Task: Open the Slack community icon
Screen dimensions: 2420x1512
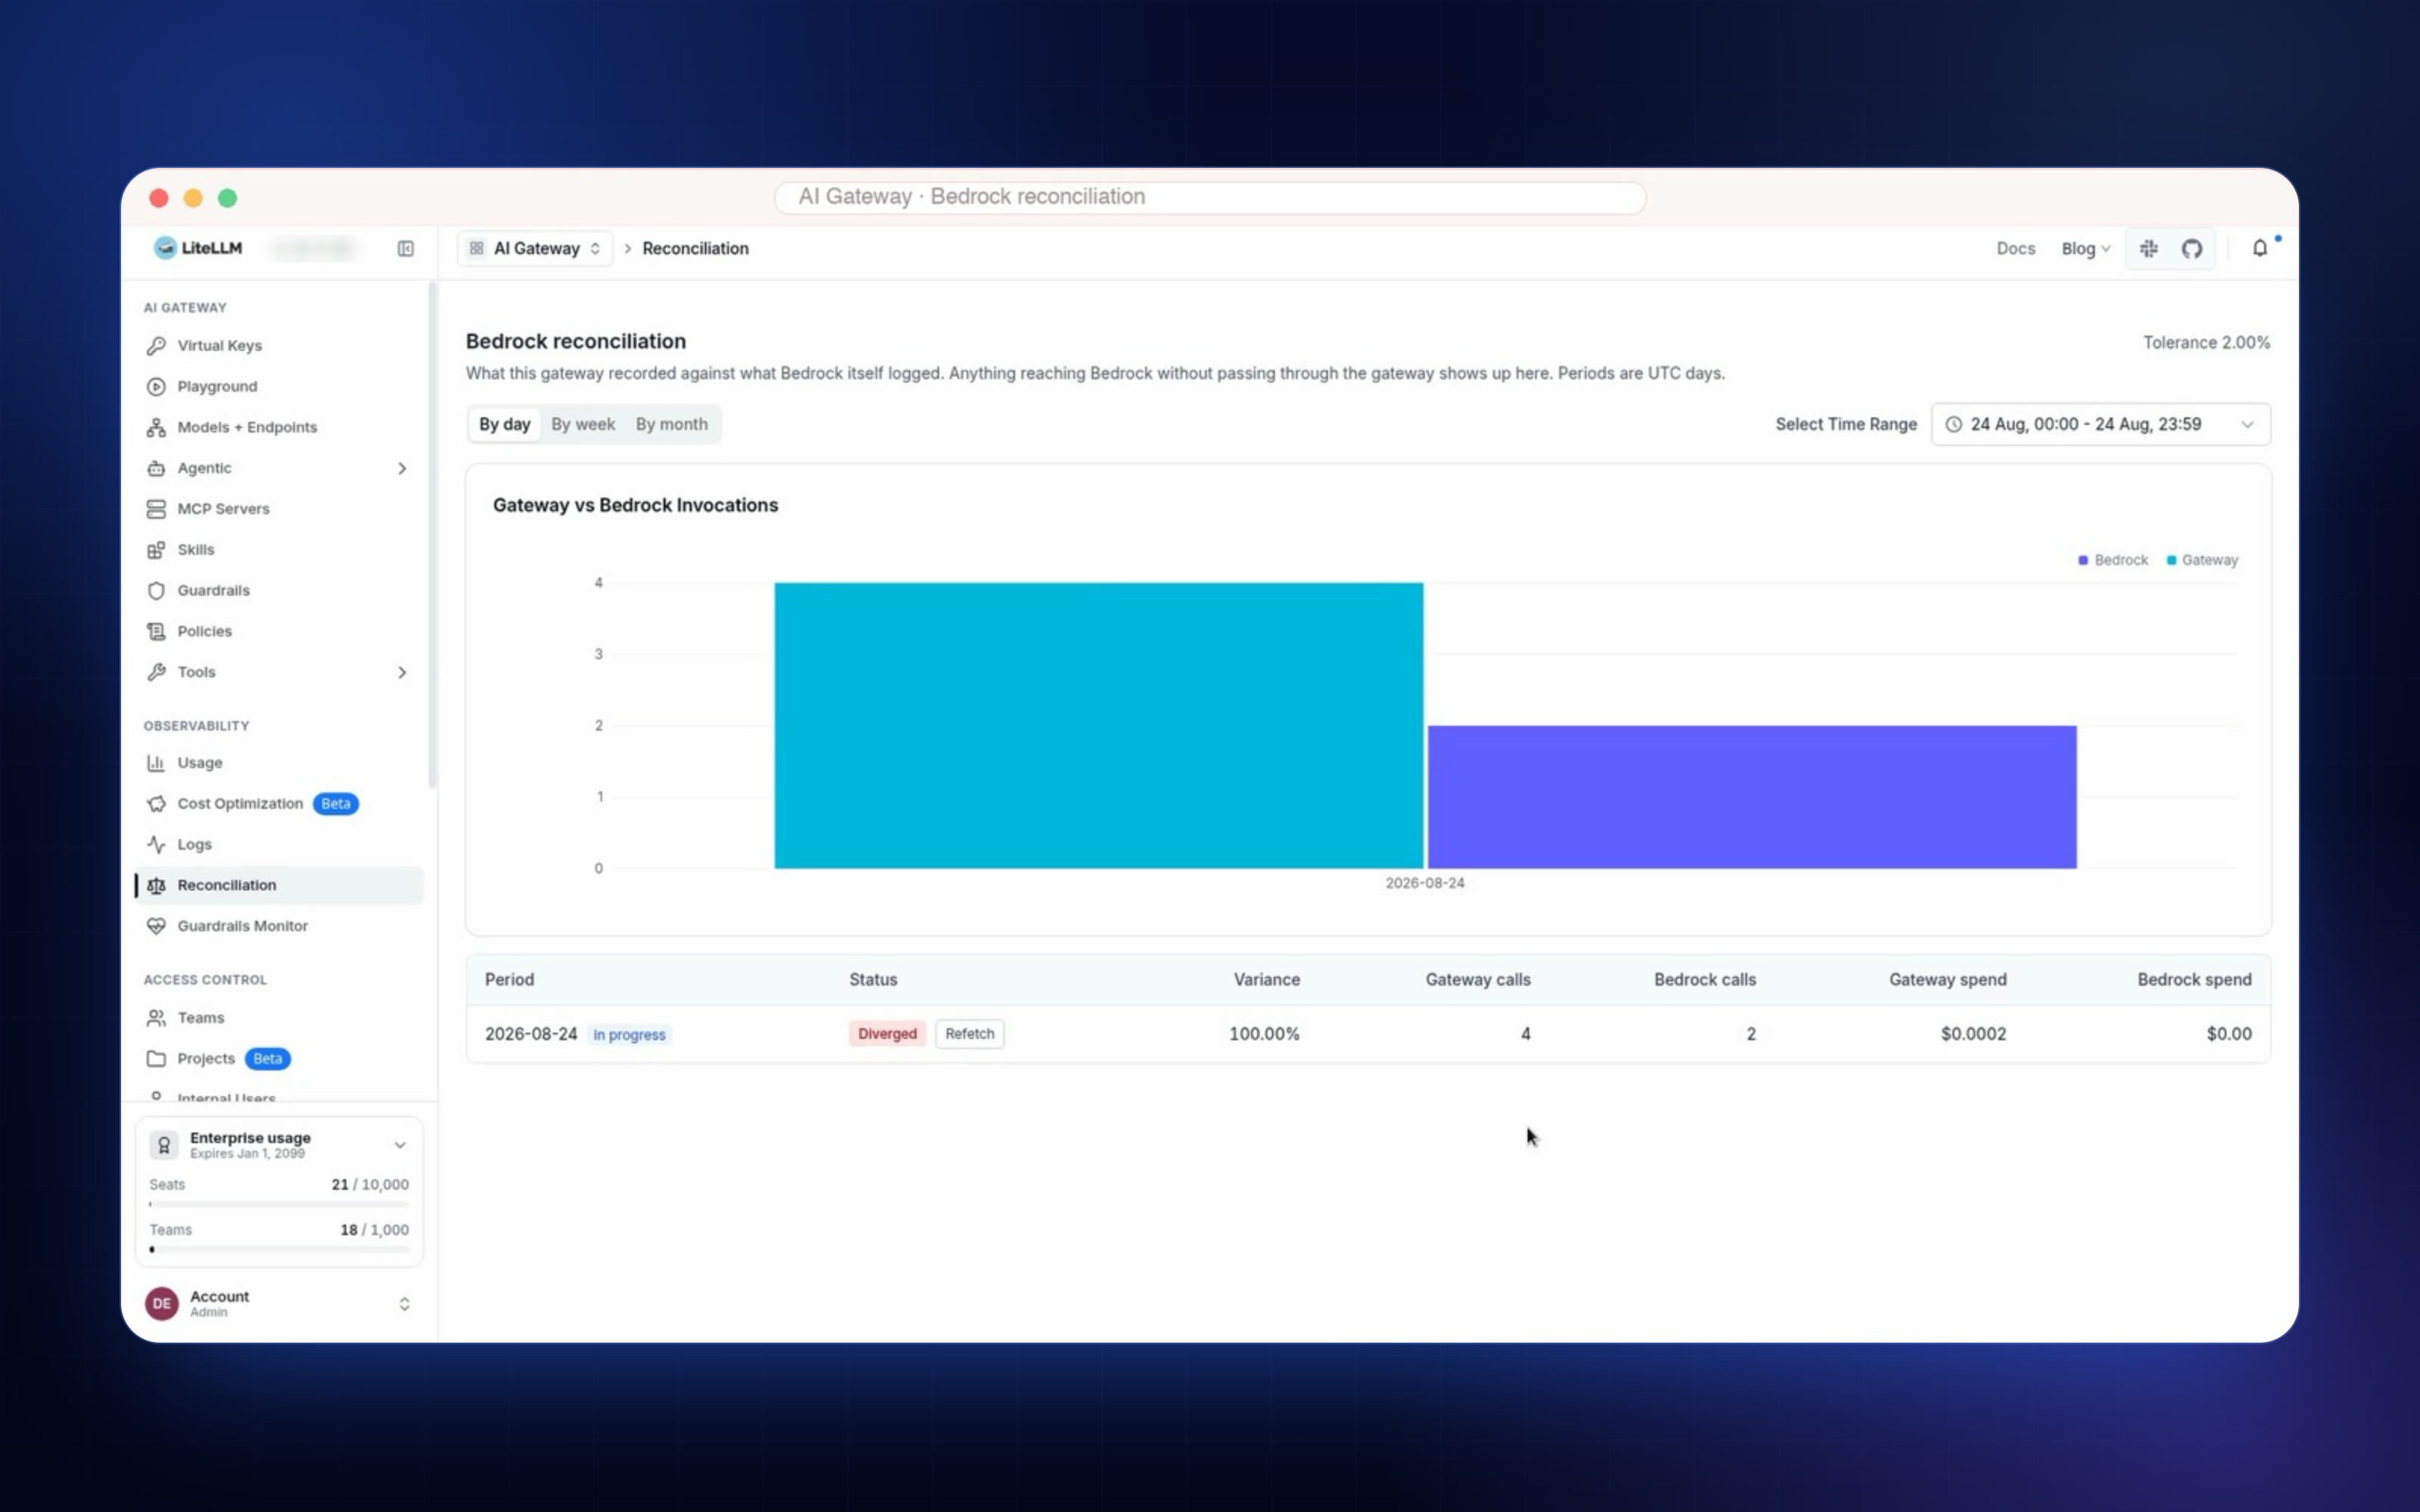Action: coord(2148,249)
